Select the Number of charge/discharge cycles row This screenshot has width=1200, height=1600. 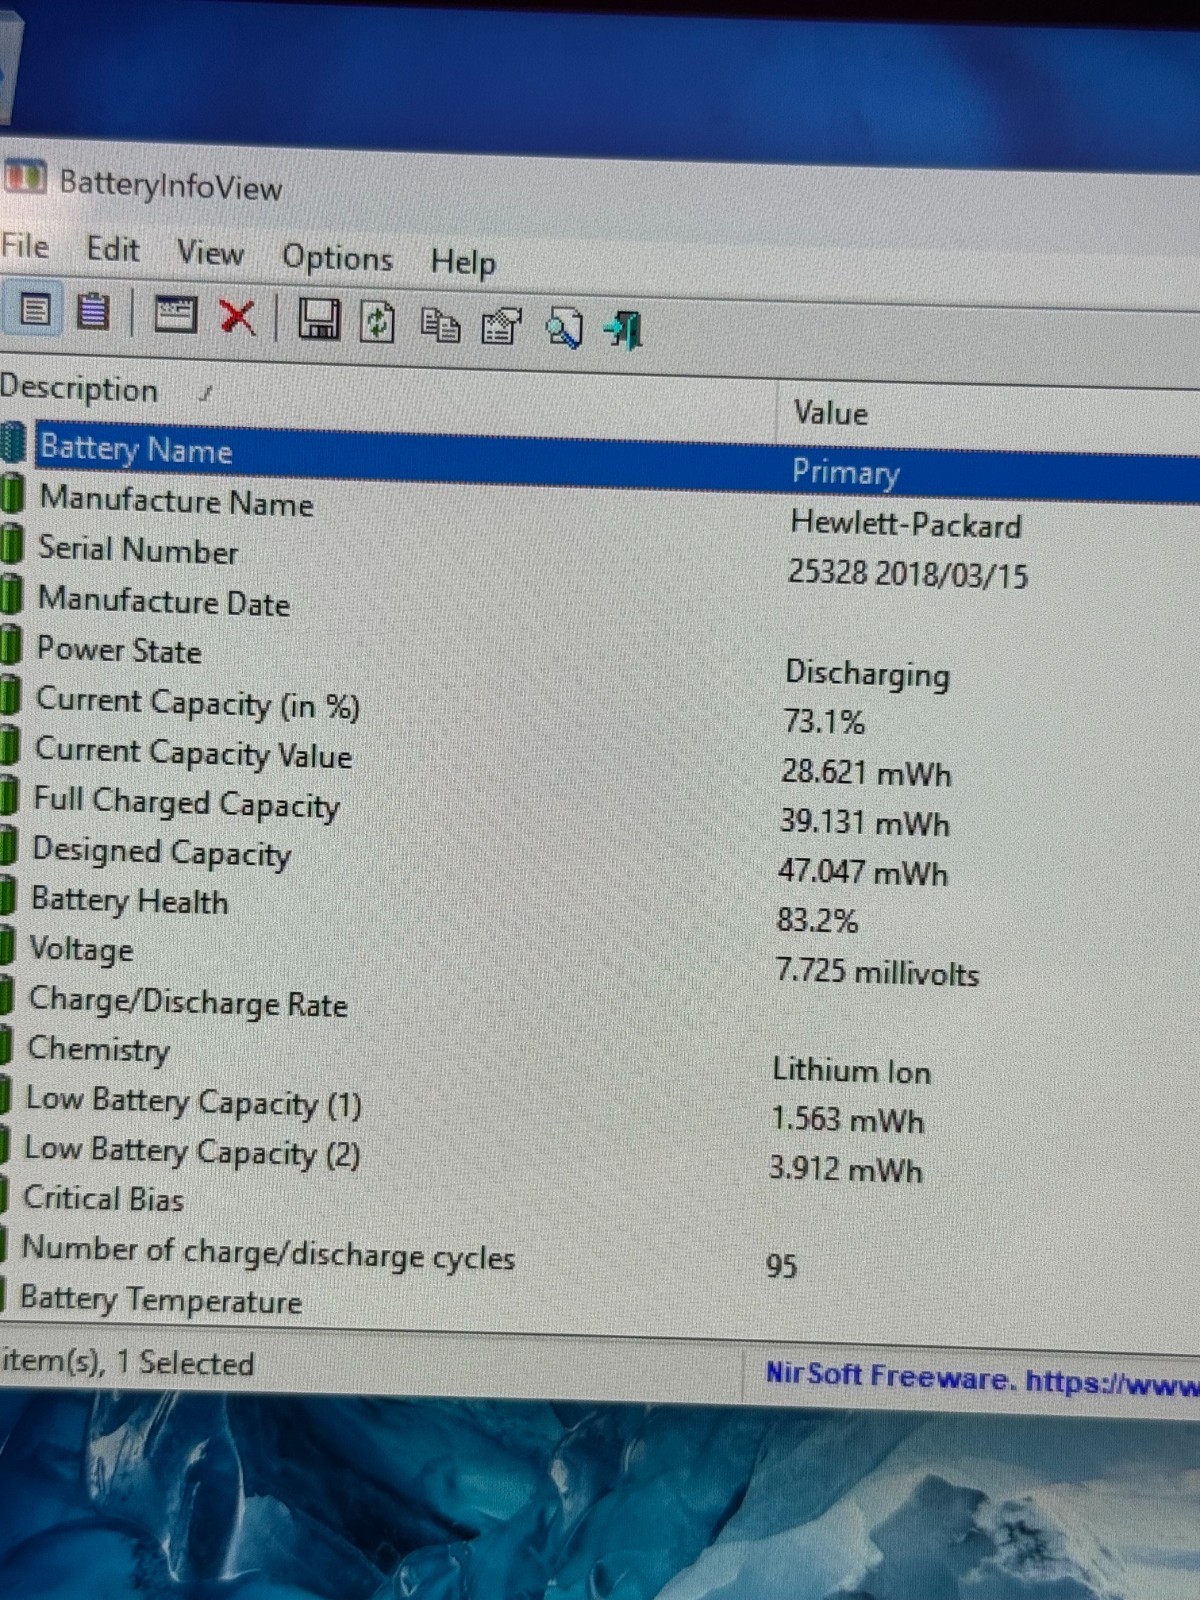point(600,1260)
